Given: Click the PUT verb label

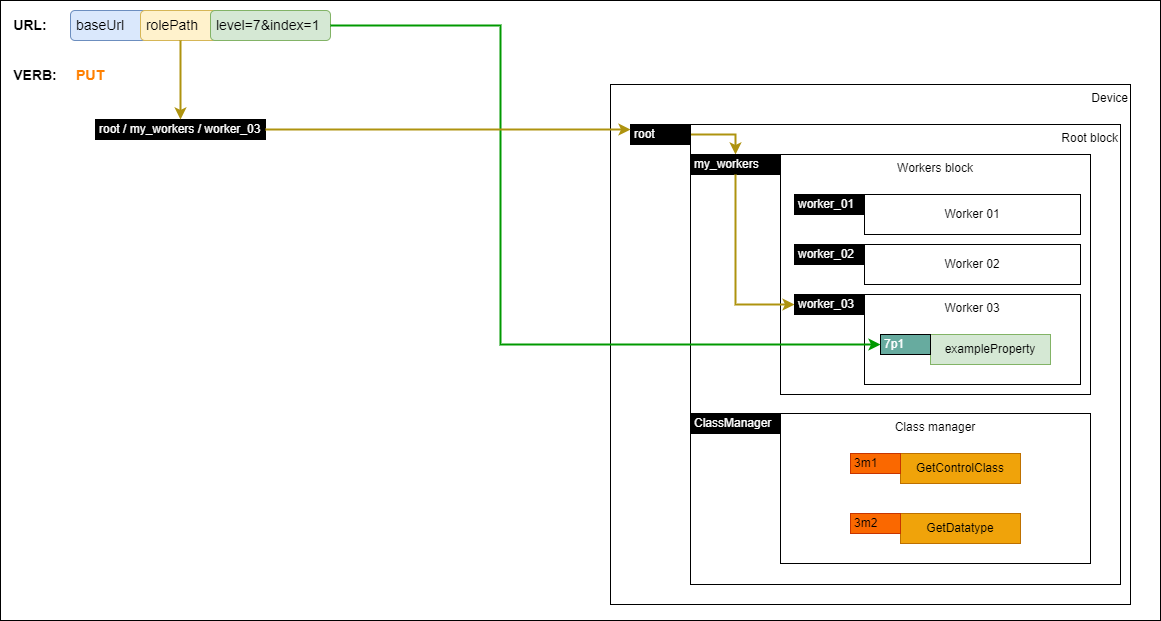Looking at the screenshot, I should [90, 75].
